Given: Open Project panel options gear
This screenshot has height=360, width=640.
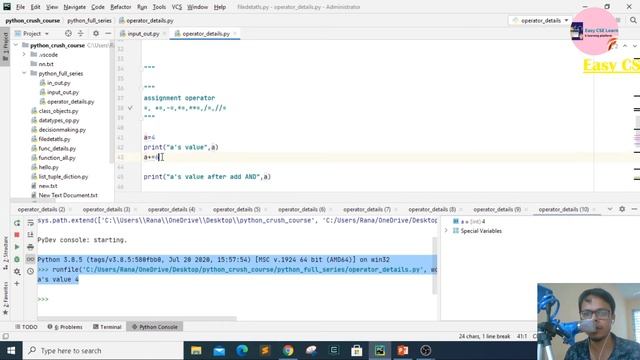Looking at the screenshot, I should coord(96,33).
